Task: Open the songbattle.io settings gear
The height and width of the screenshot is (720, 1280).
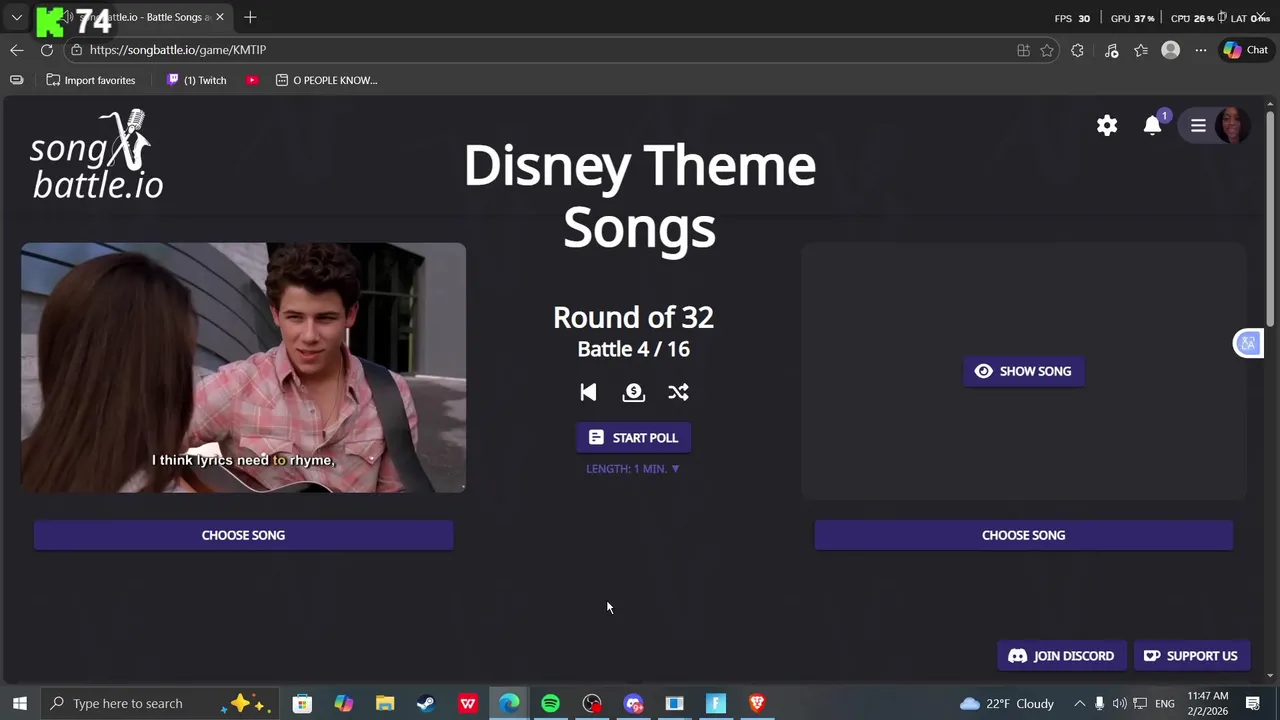Action: click(x=1107, y=125)
